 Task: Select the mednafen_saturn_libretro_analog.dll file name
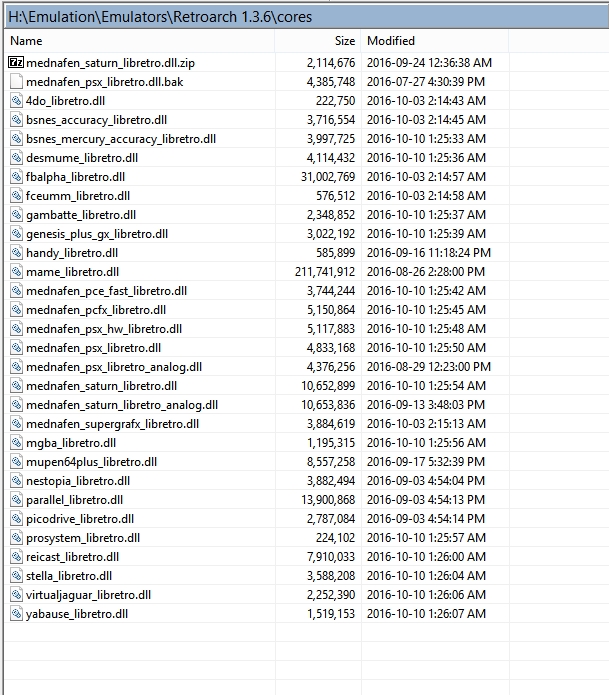[122, 405]
